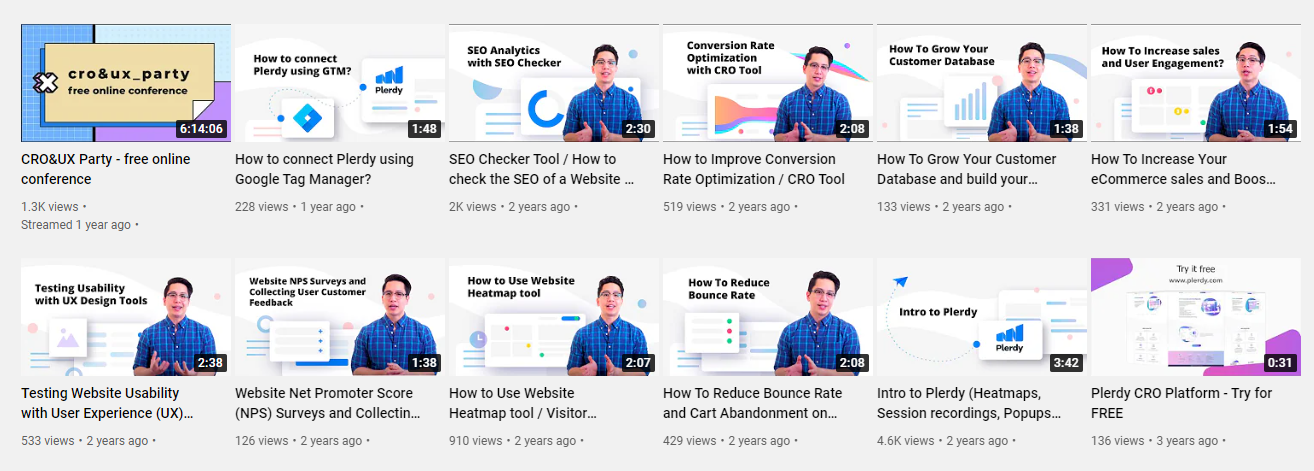This screenshot has width=1314, height=471.
Task: Click the 2:38 duration badge
Action: [x=210, y=363]
